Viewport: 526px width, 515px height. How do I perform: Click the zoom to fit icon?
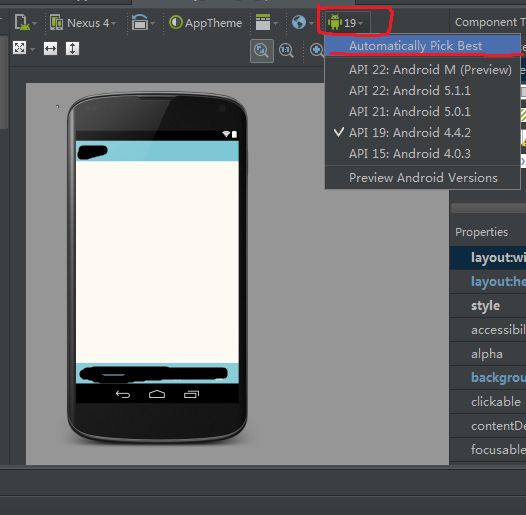262,51
